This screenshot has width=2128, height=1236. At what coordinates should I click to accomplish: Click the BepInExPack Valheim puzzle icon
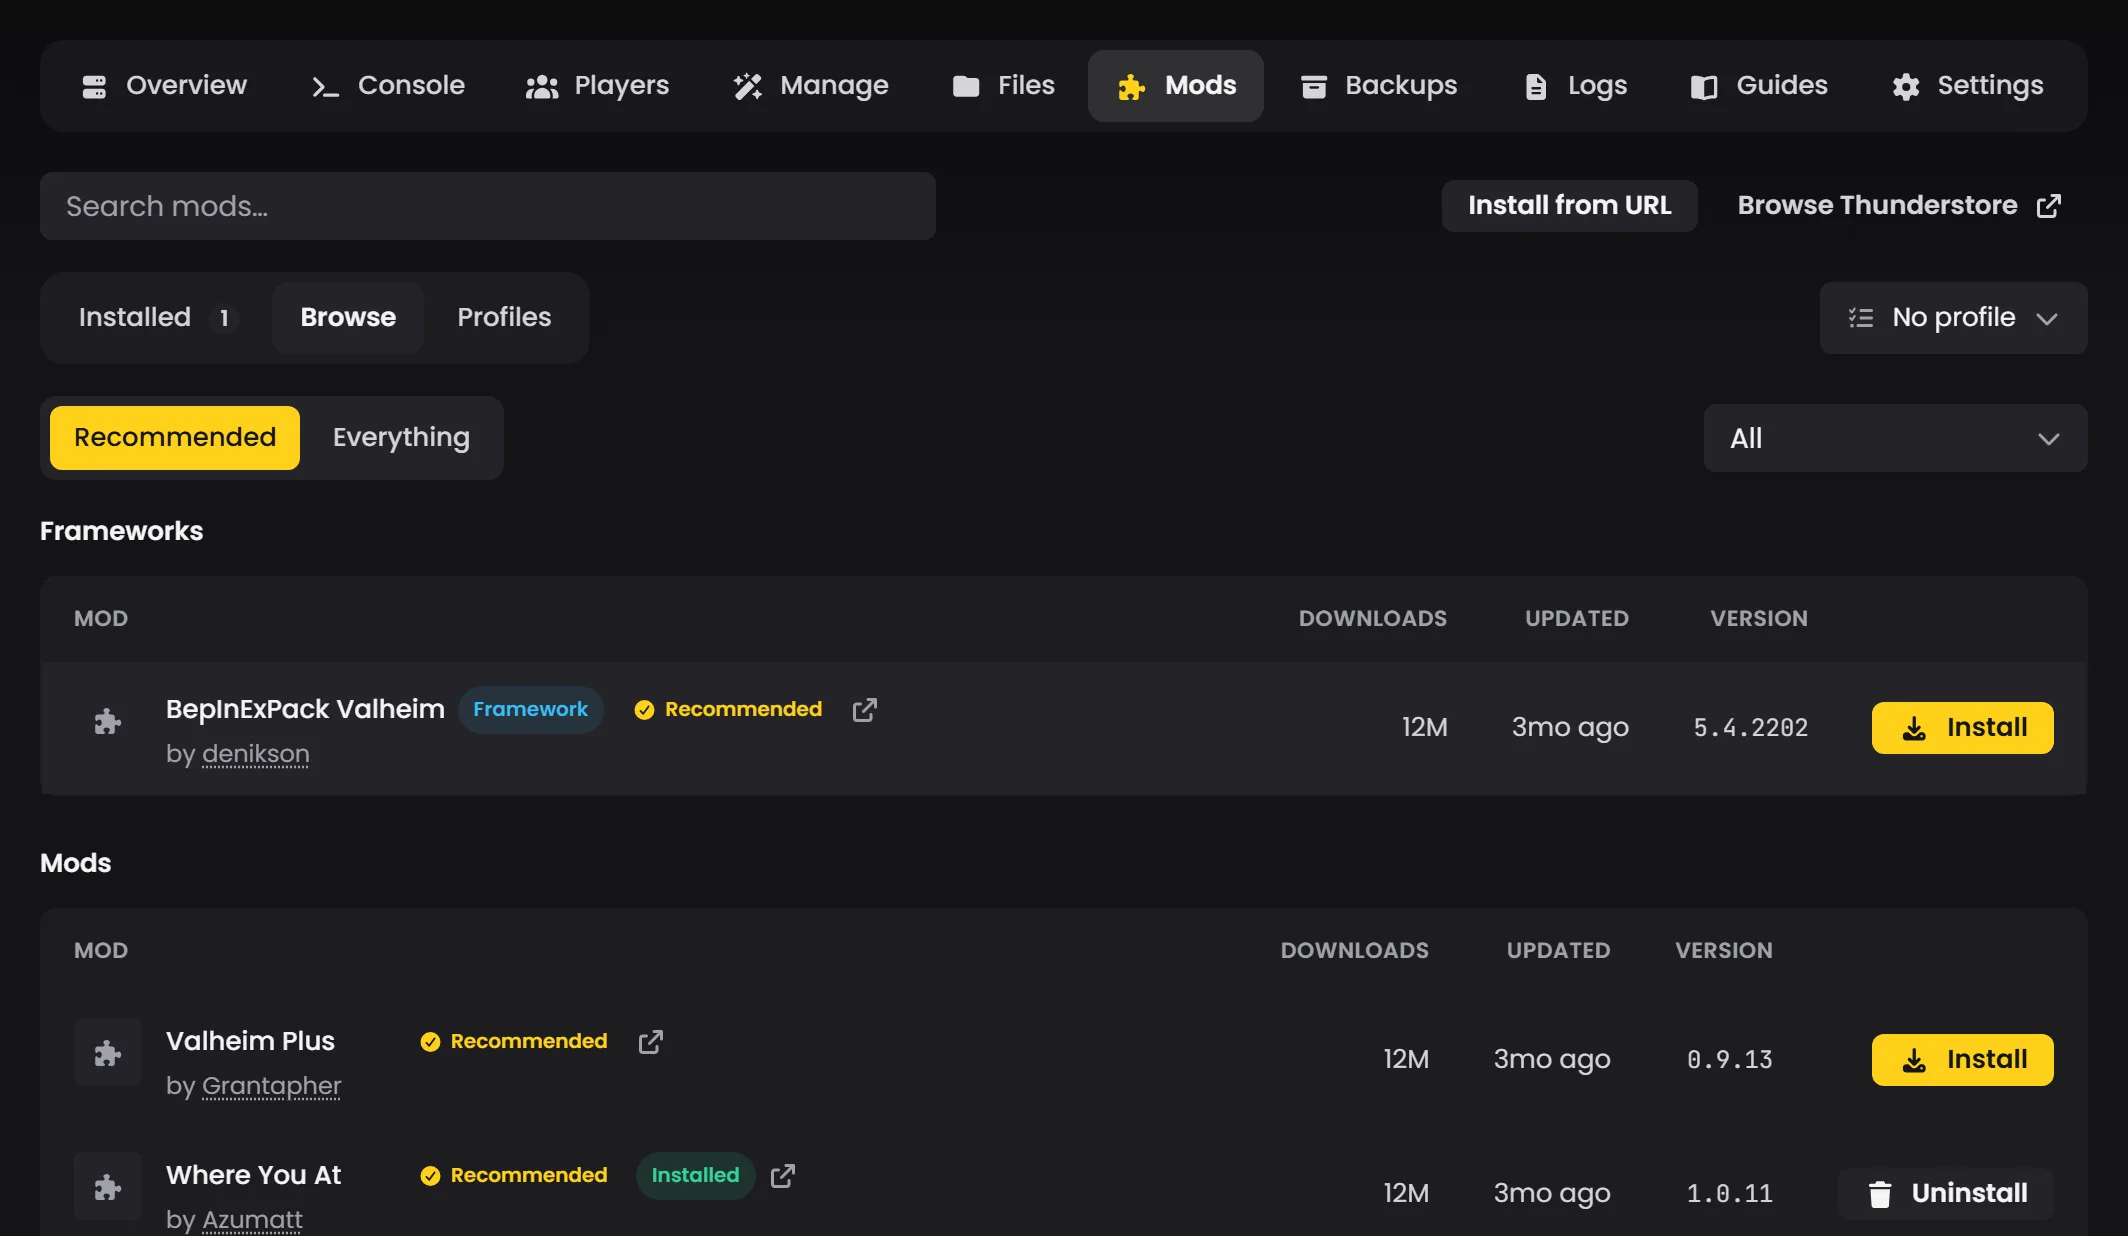[x=108, y=721]
